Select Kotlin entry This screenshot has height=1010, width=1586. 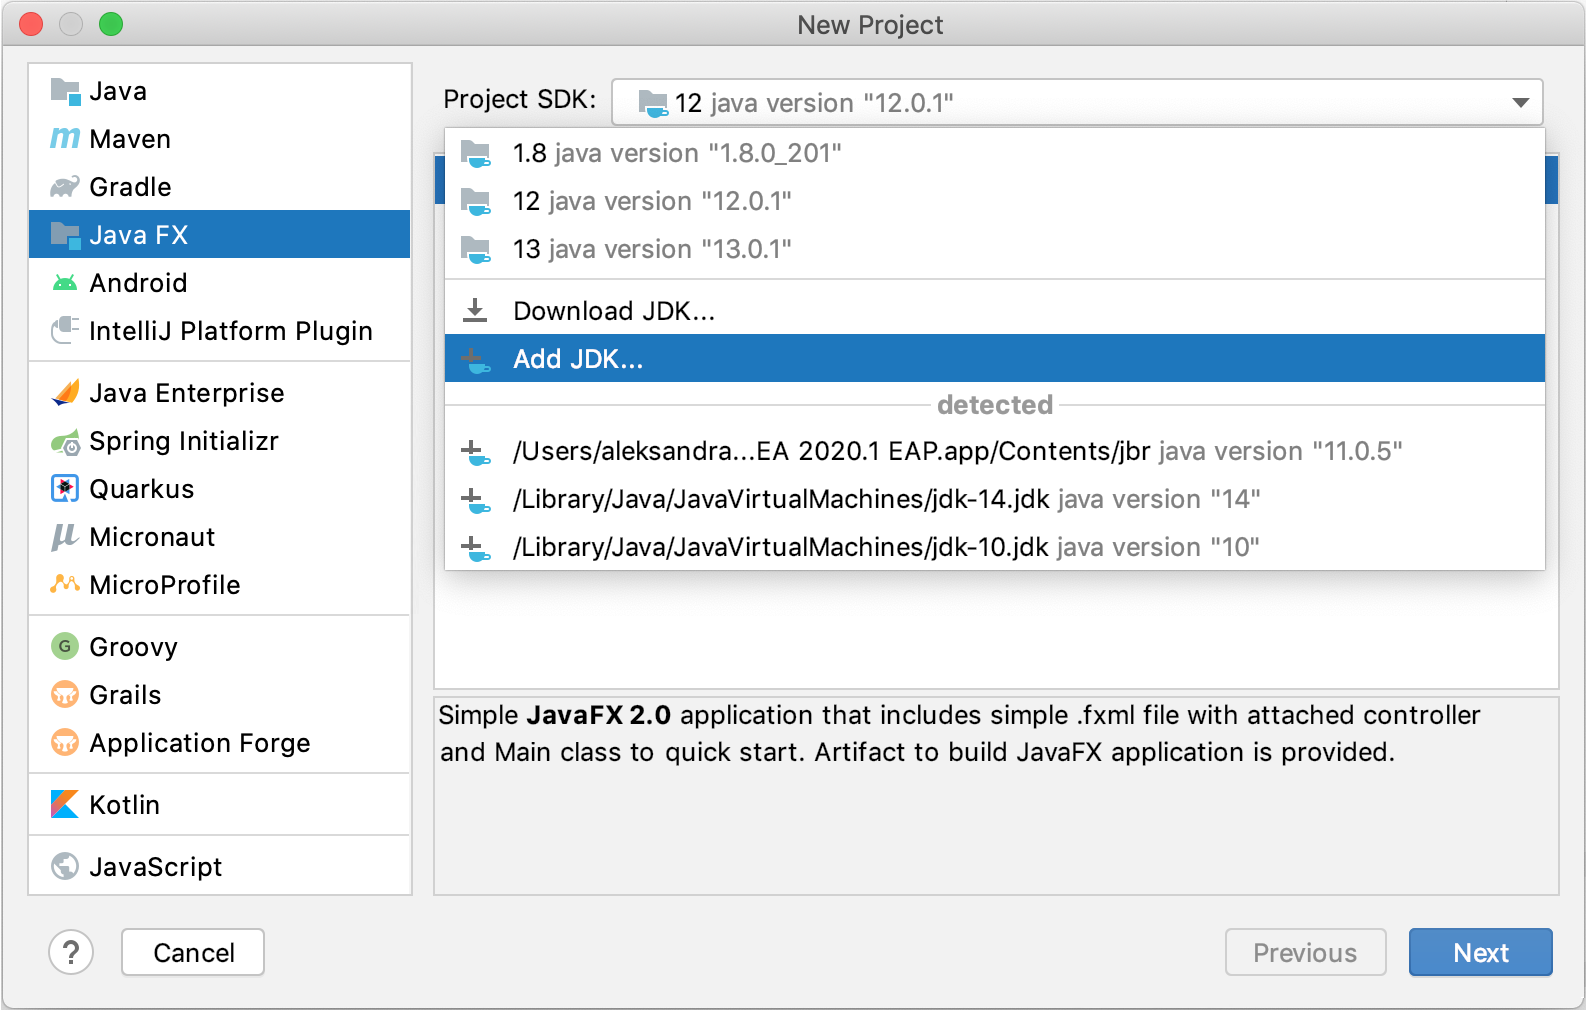(220, 805)
